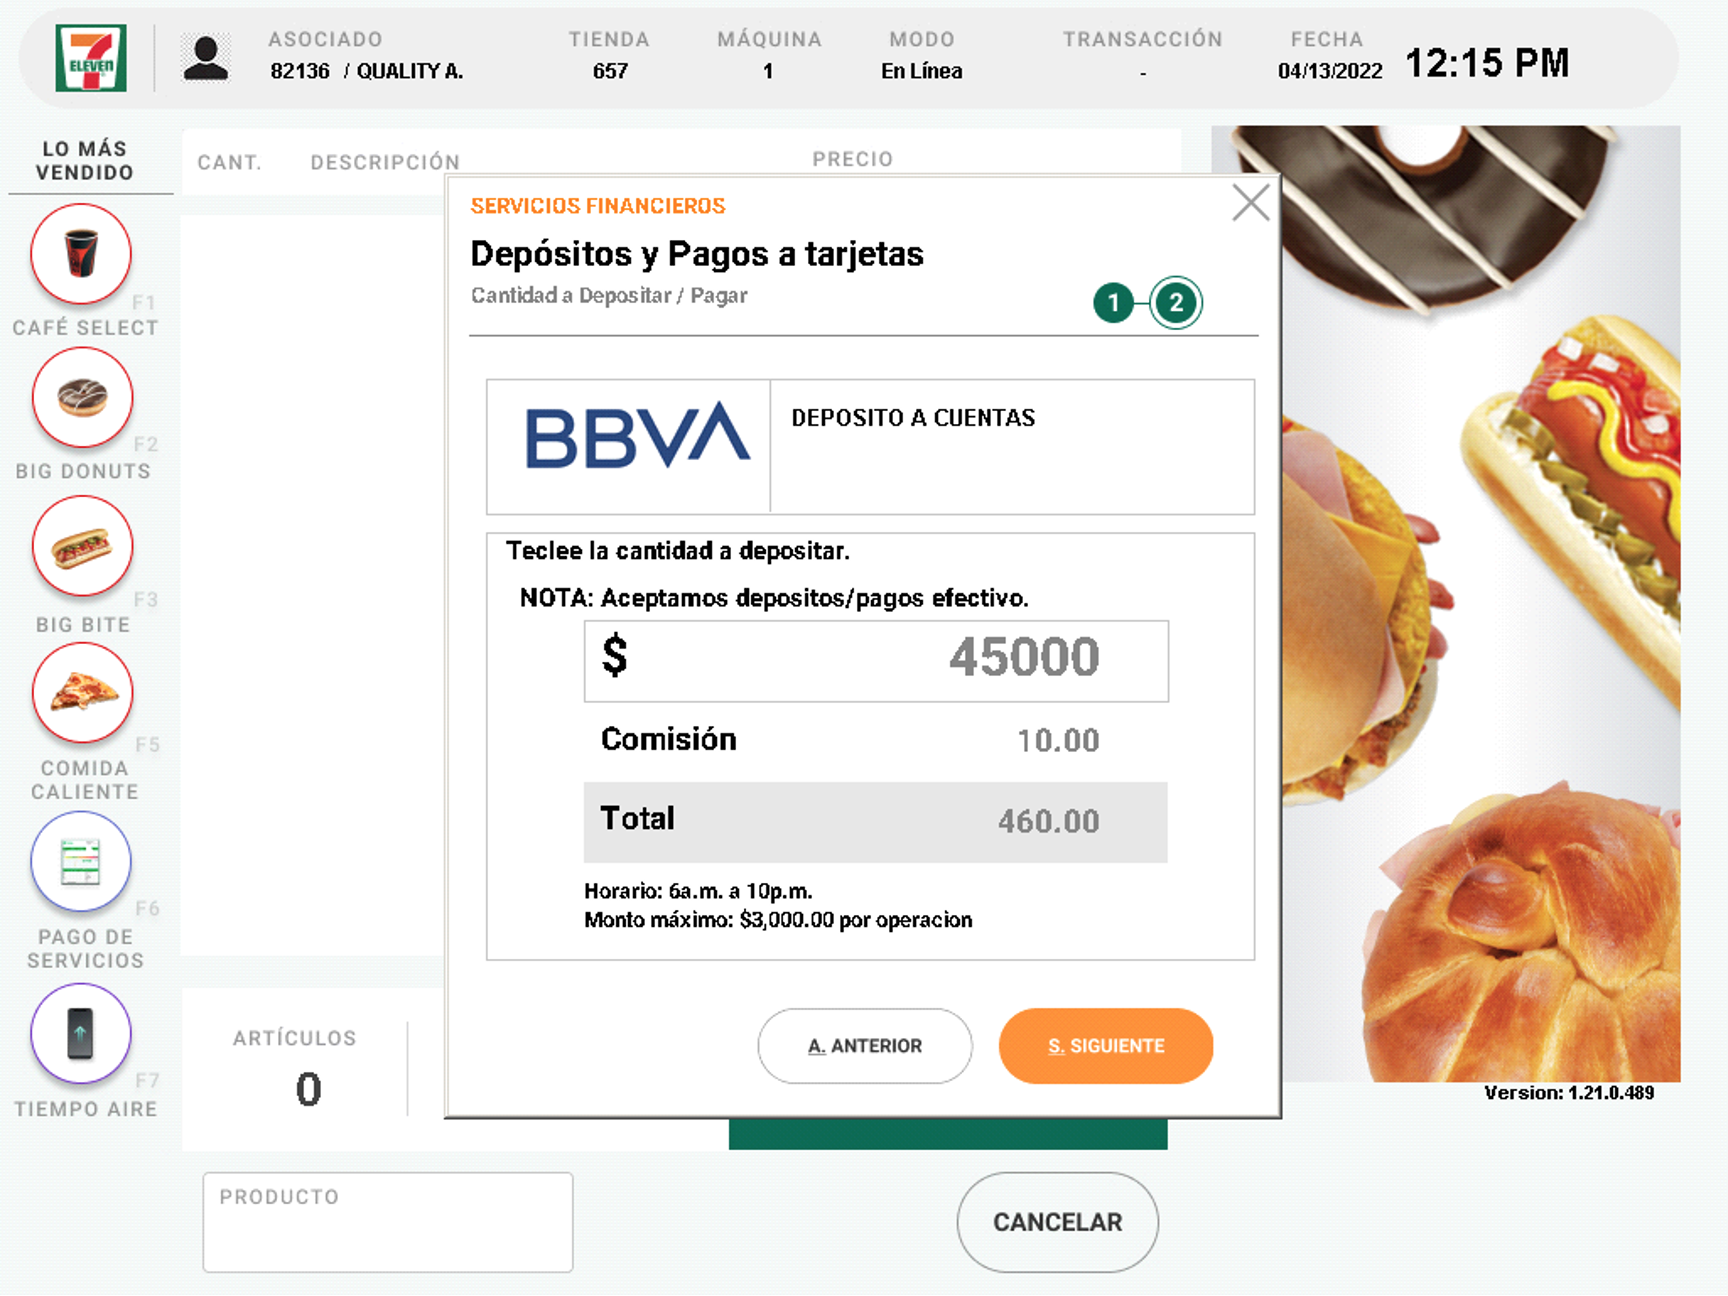Click the BBVA bank logo
This screenshot has width=1728, height=1296.
(637, 436)
